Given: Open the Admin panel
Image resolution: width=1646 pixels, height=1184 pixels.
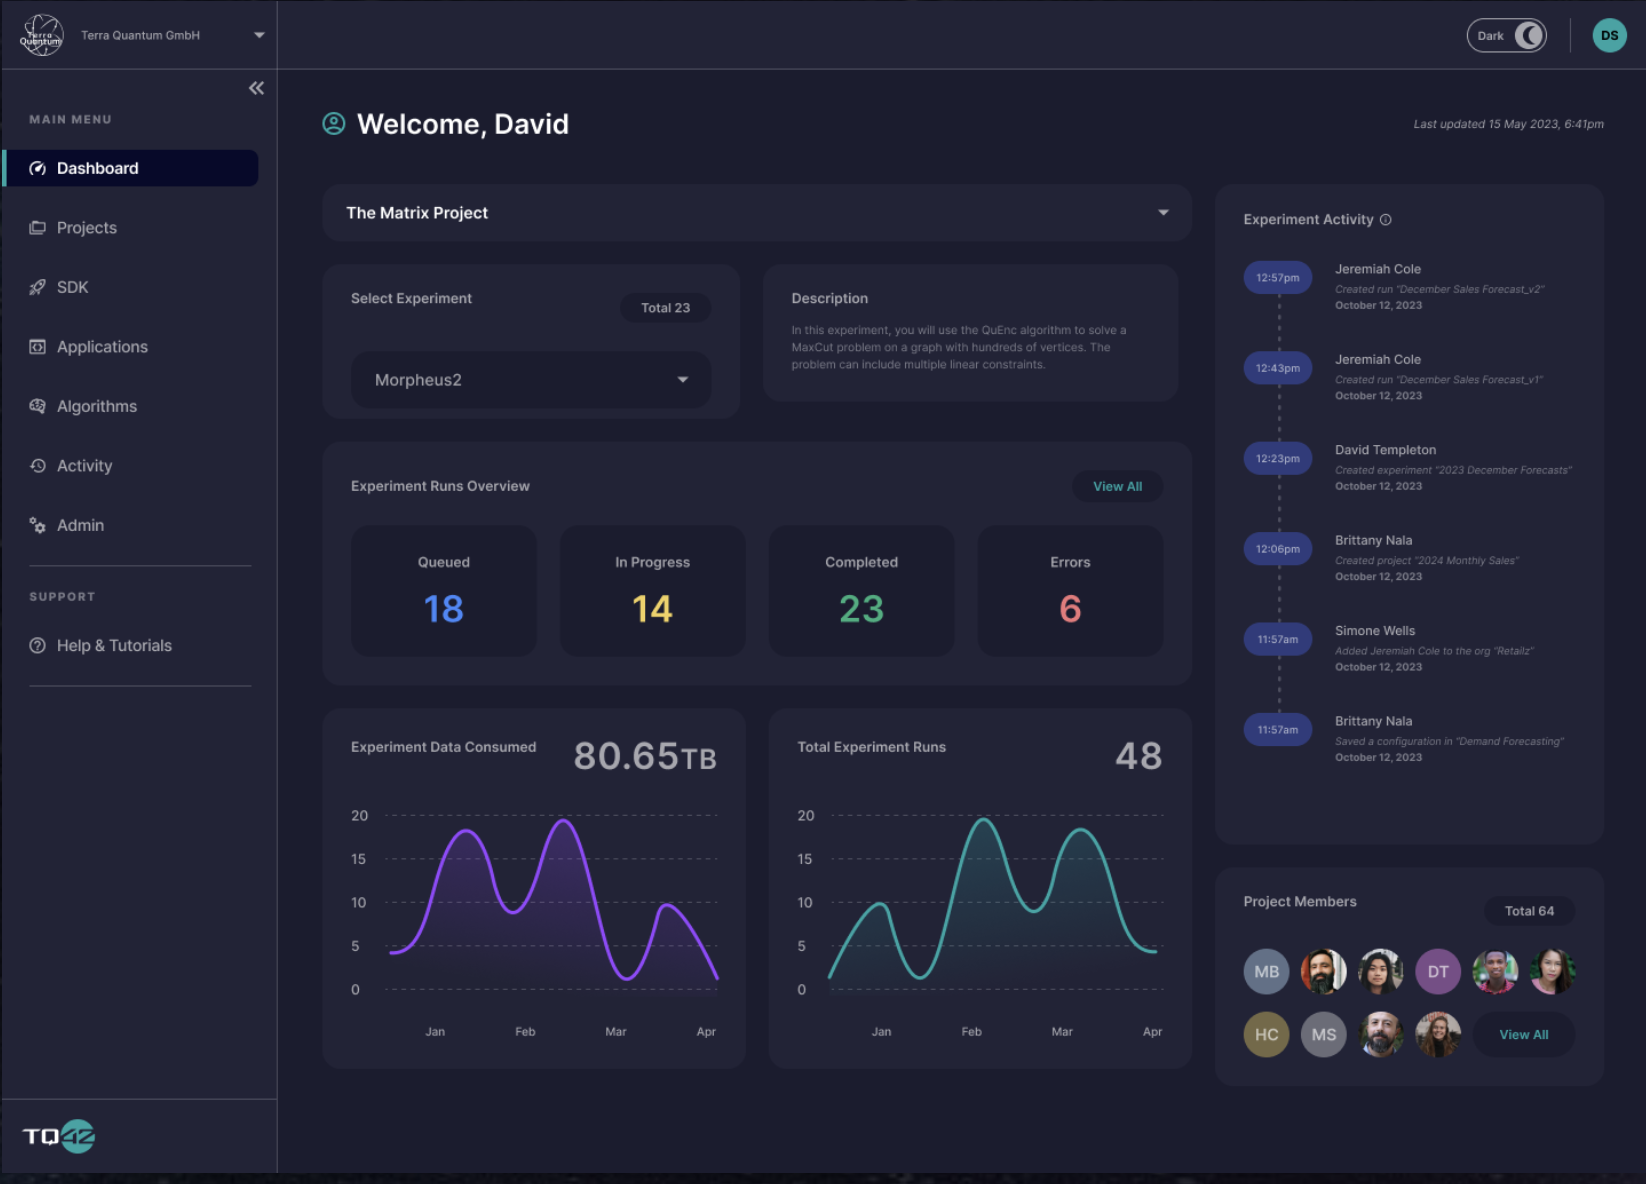Looking at the screenshot, I should 80,524.
